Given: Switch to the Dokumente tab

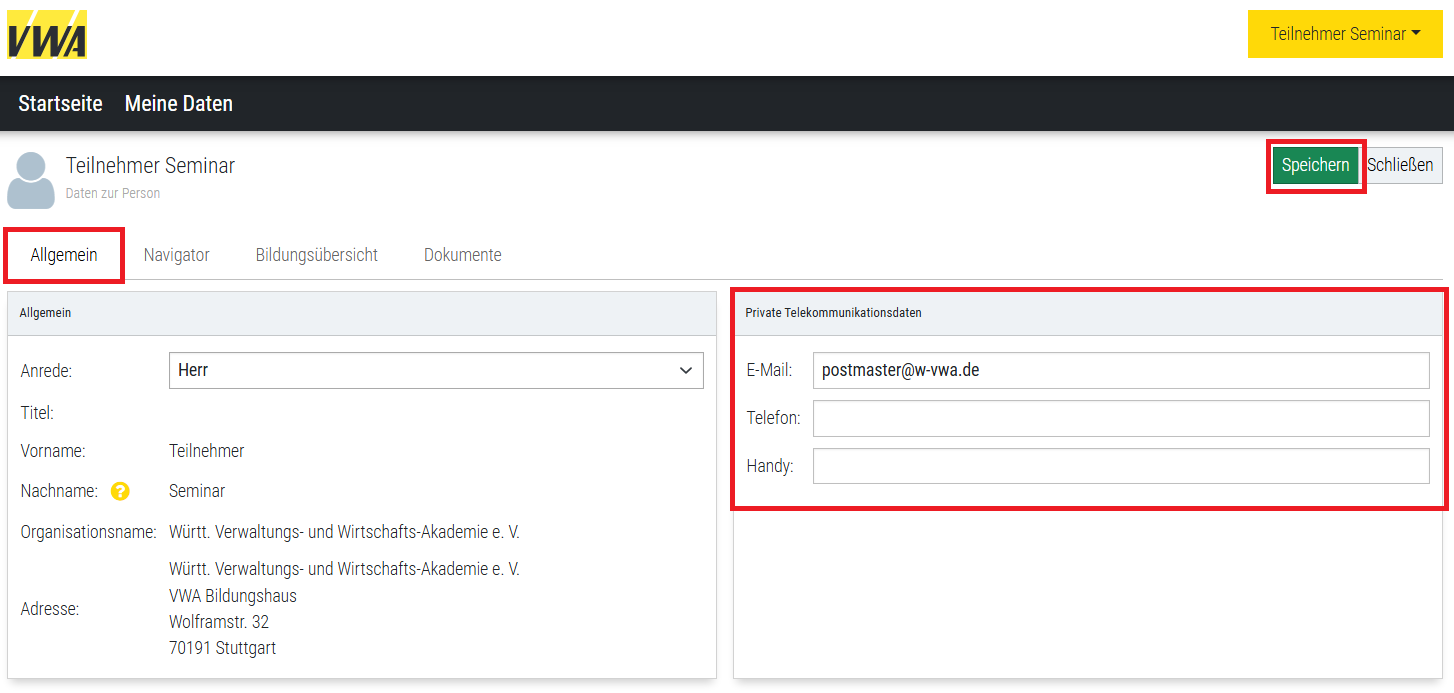Looking at the screenshot, I should [x=462, y=255].
